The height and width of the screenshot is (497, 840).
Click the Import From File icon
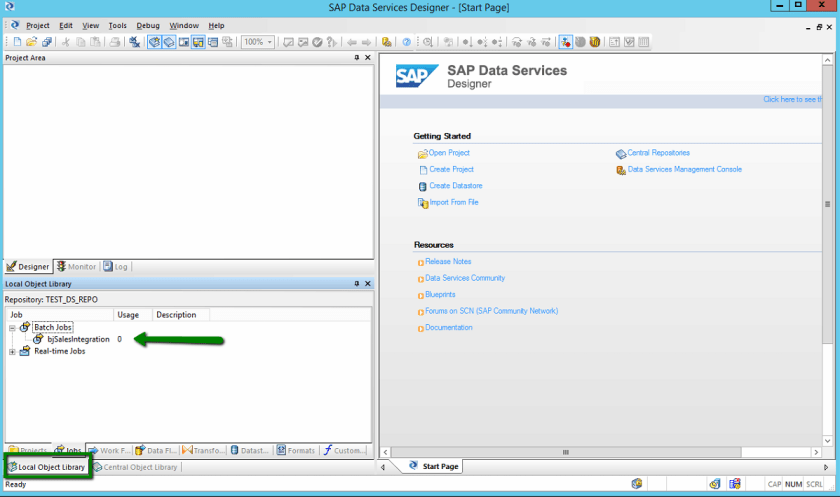422,203
